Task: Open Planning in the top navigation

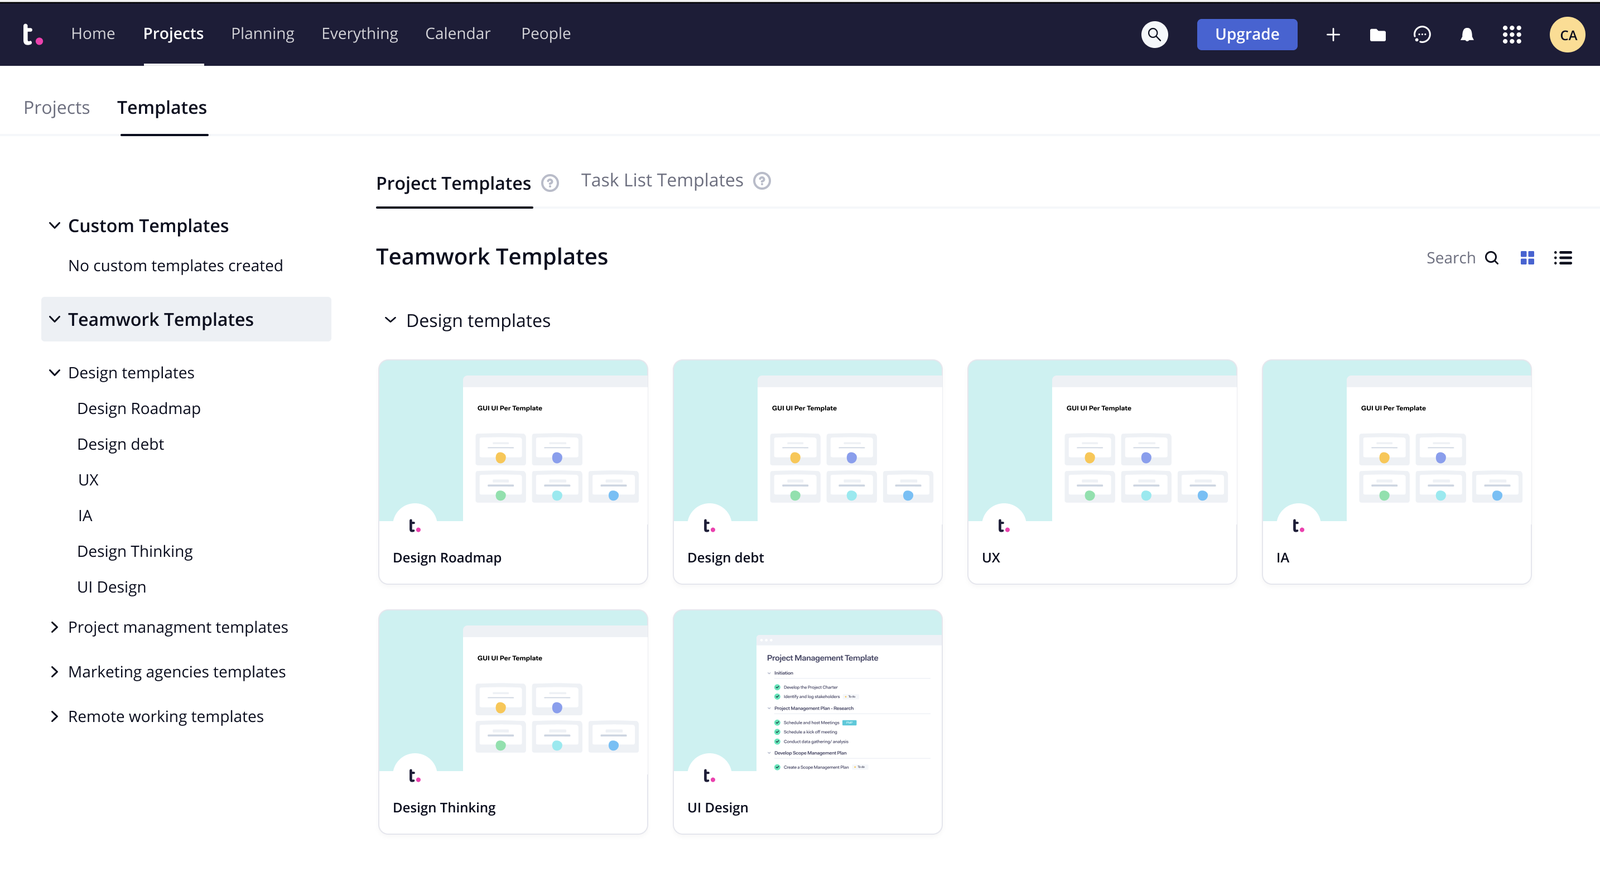Action: (263, 34)
